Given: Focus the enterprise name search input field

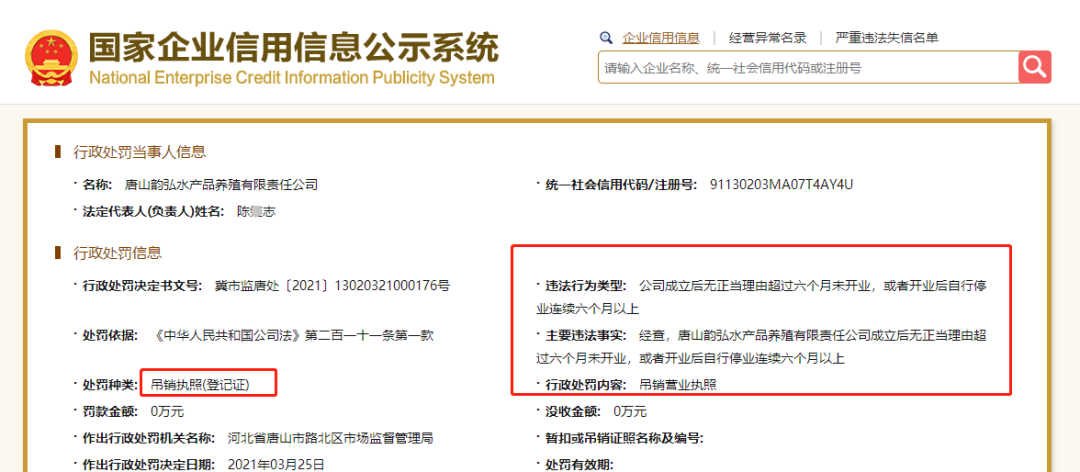Looking at the screenshot, I should (x=808, y=68).
